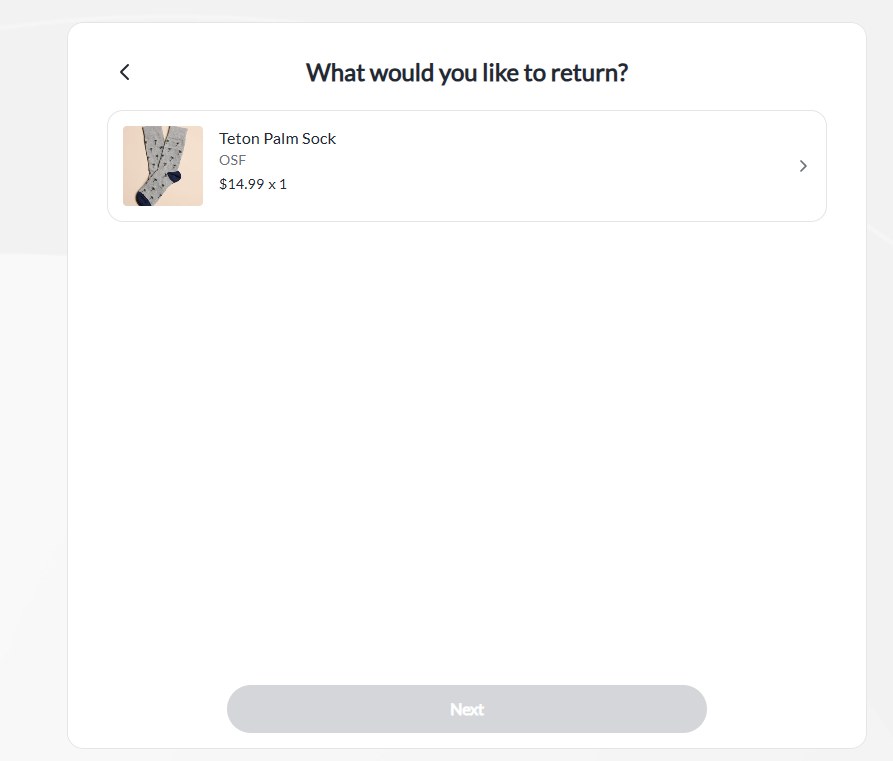Click the word "Sock" in the item title

(319, 139)
